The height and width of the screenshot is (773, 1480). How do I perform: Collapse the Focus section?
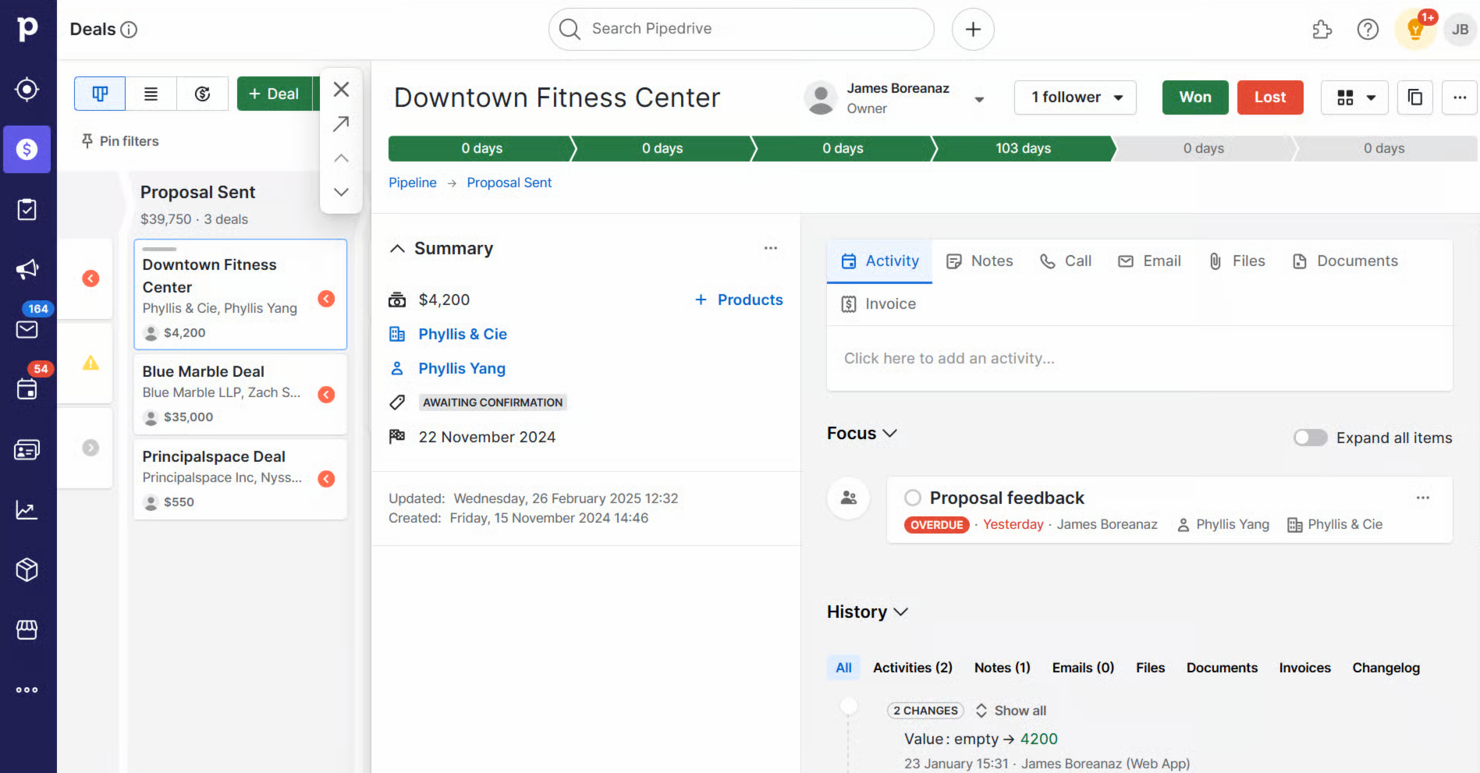[x=890, y=433]
